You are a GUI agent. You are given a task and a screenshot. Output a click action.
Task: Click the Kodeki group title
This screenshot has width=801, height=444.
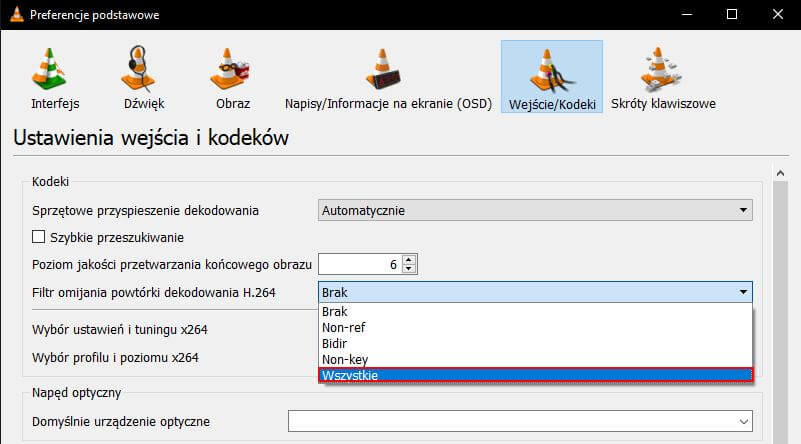(x=50, y=181)
